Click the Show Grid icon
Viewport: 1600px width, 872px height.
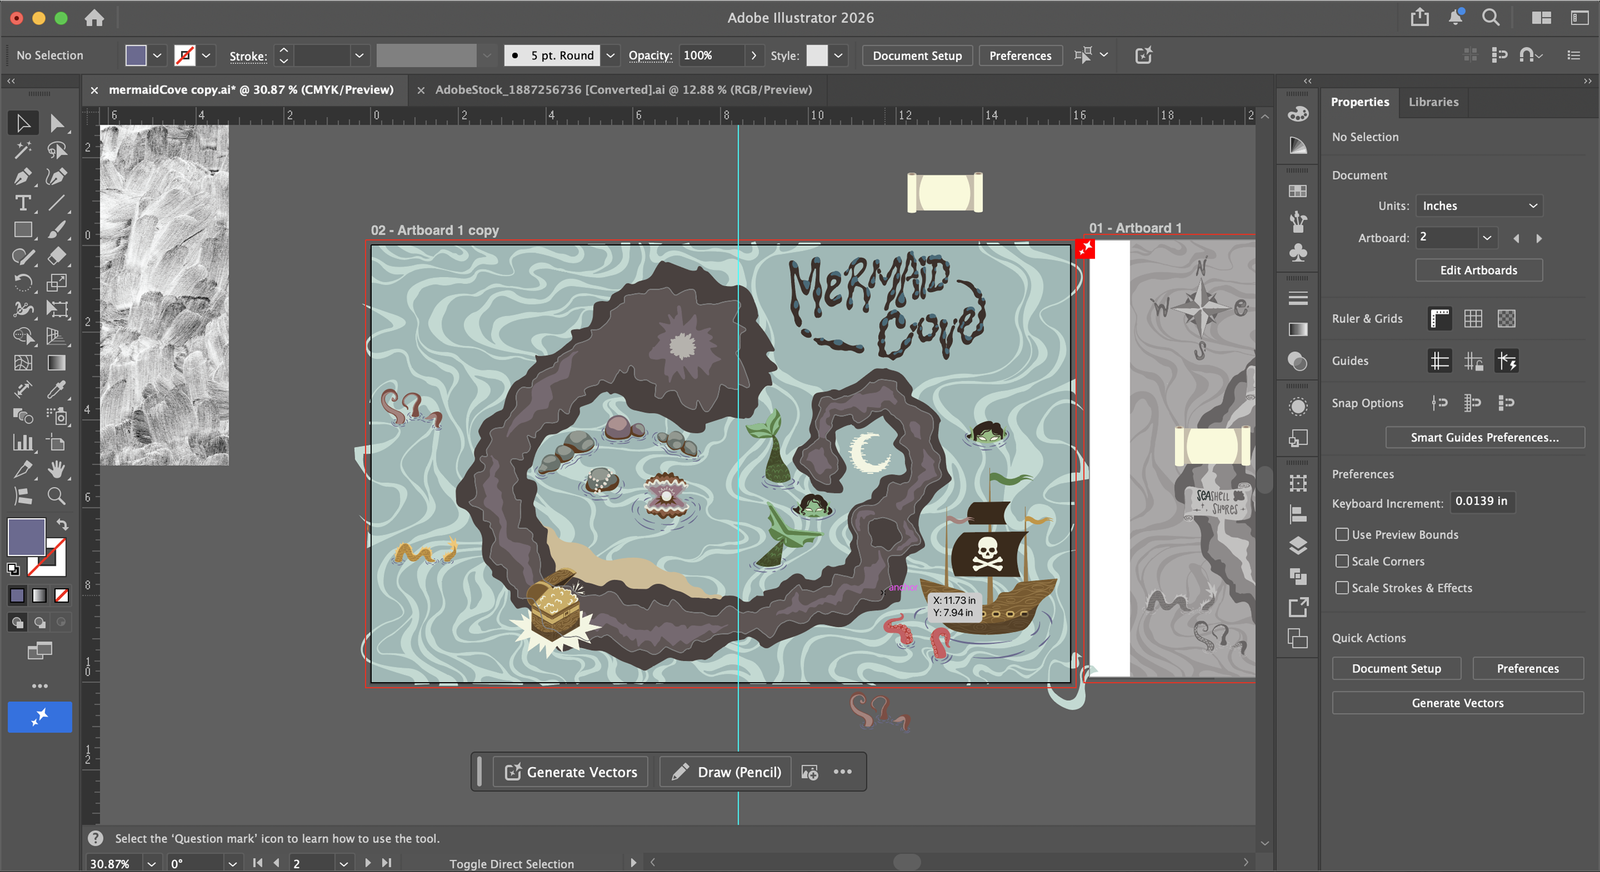tap(1473, 319)
